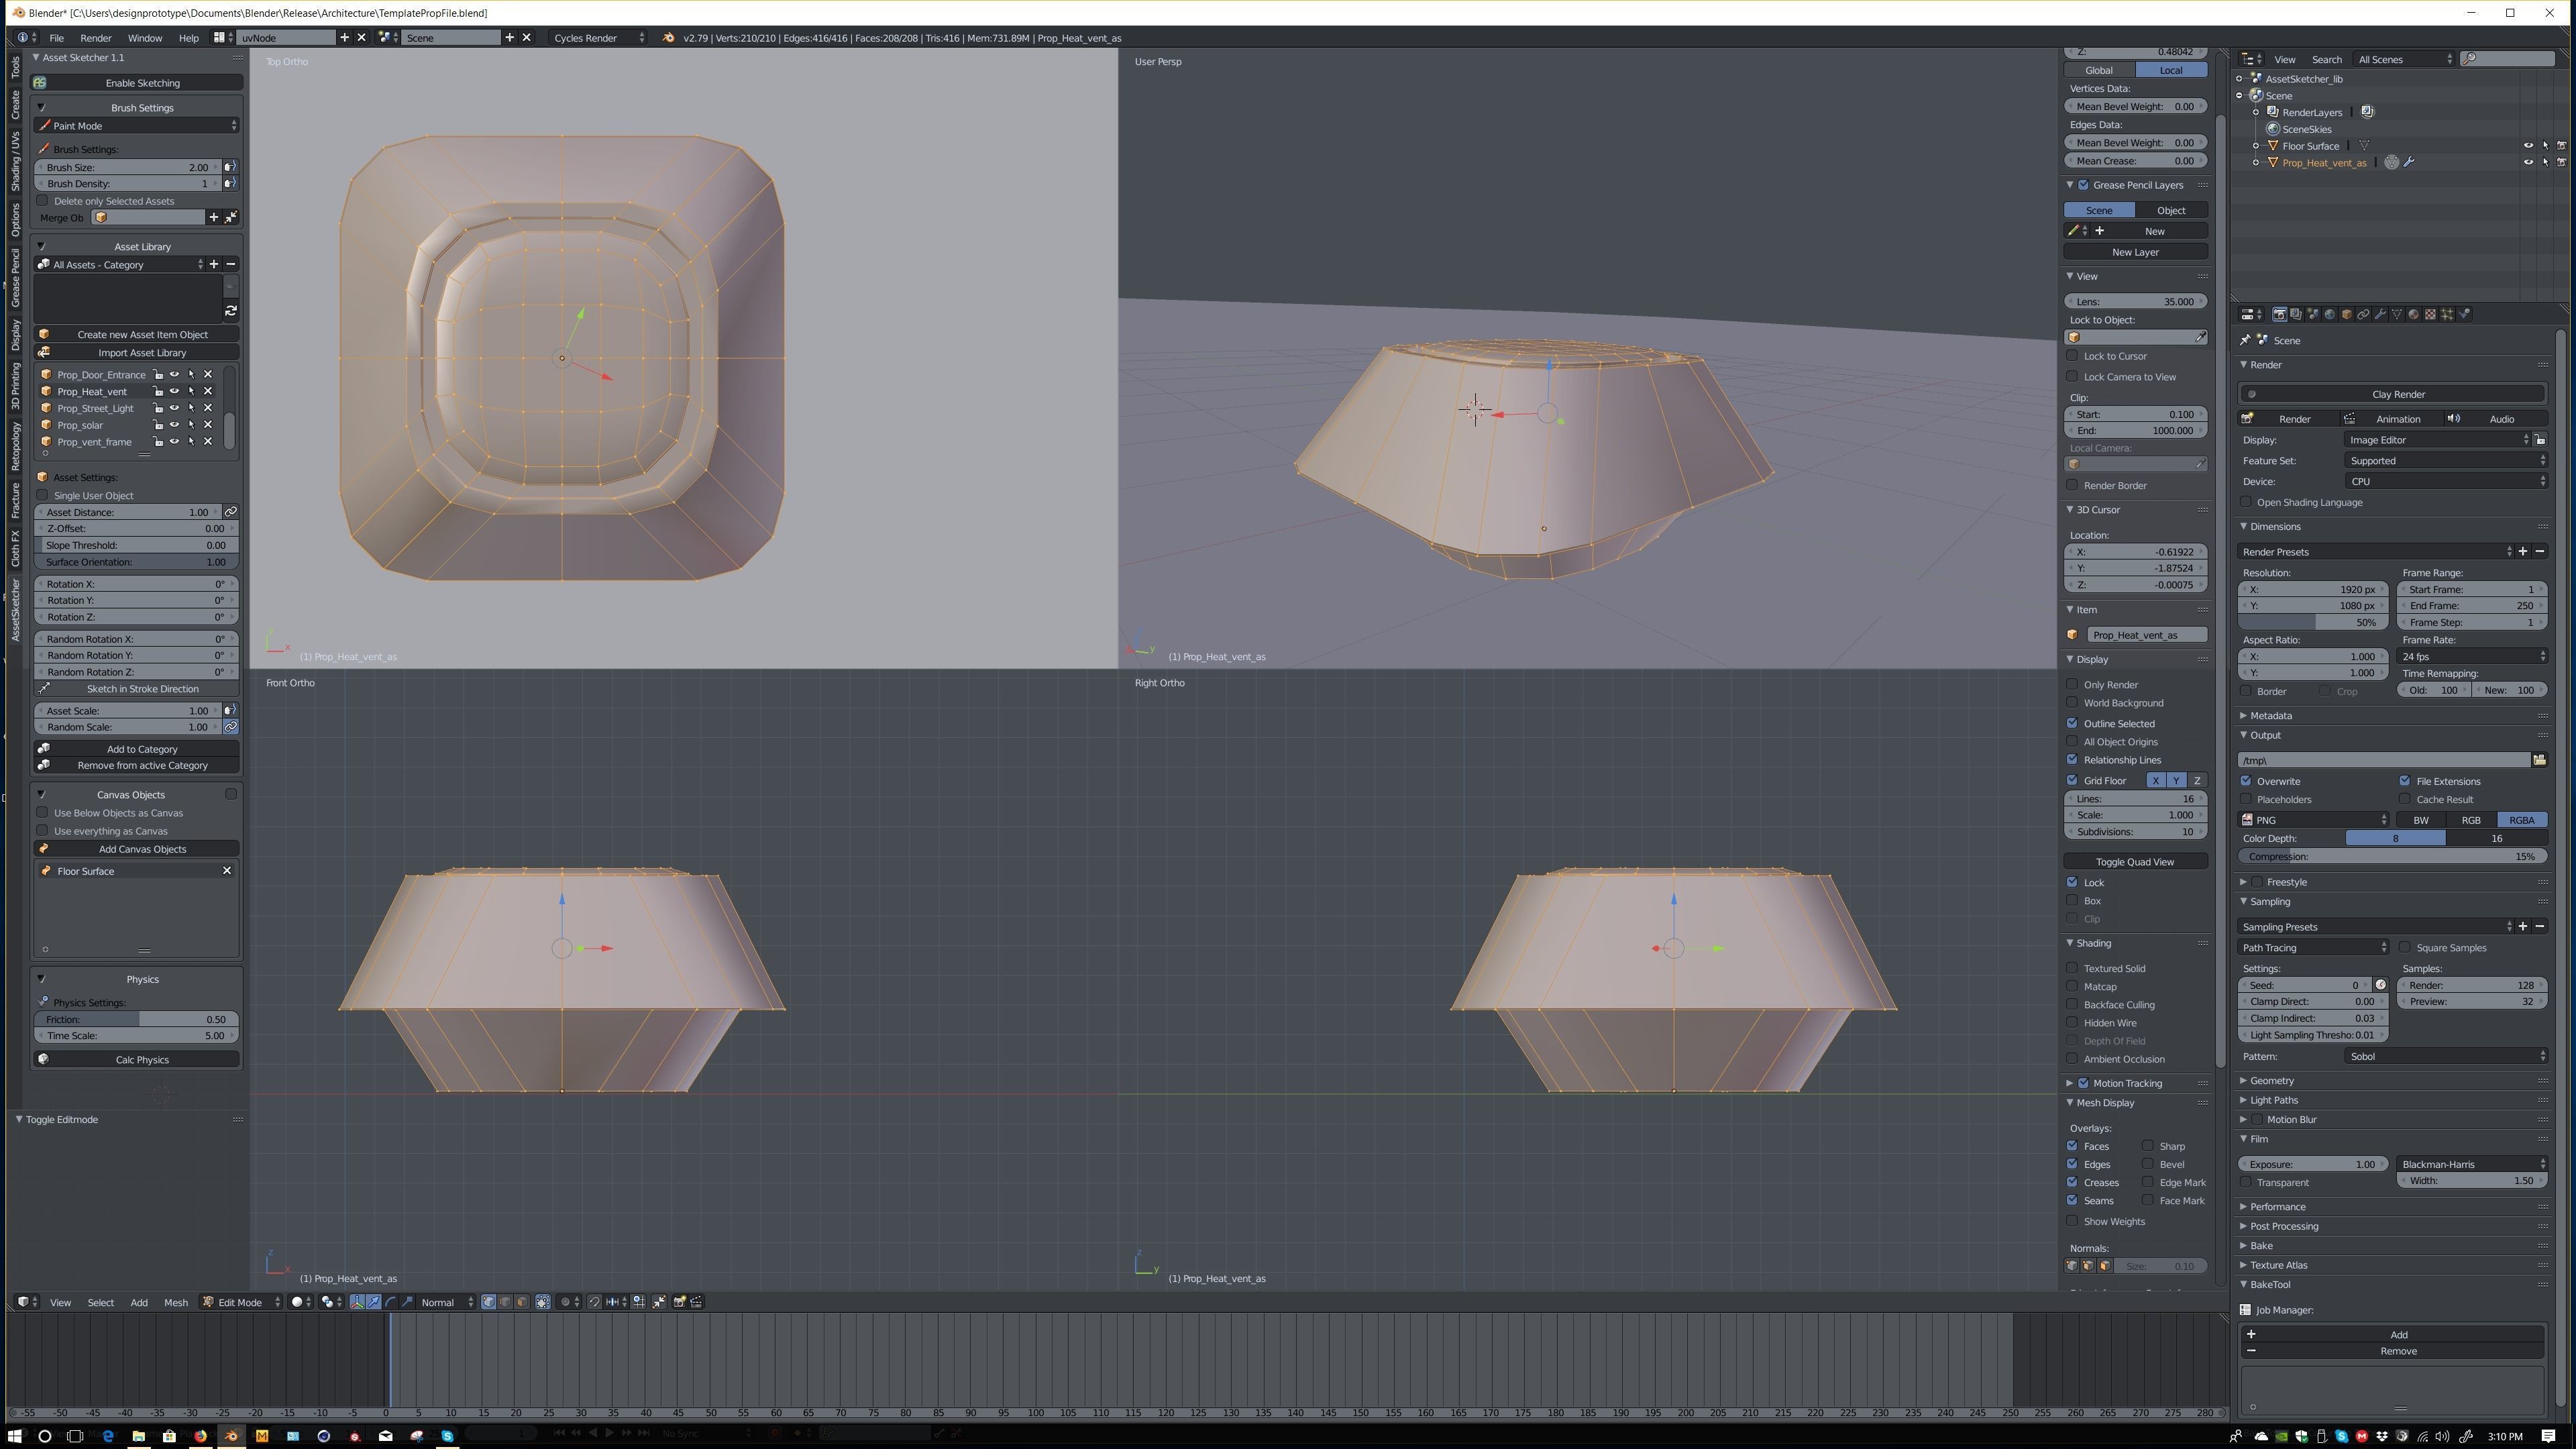Adjust the PNG Compression slider
Screen dimensions: 2576x1449
pos(2392,857)
